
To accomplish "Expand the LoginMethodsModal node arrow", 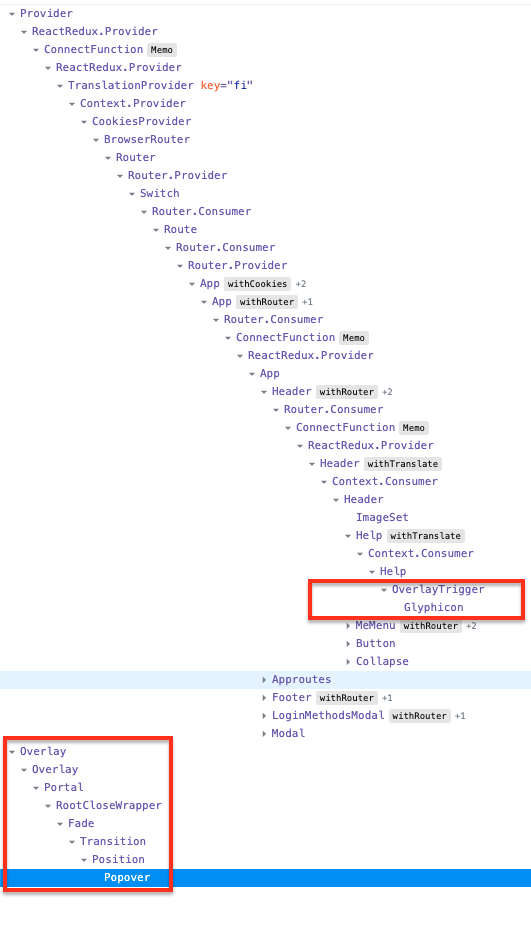I will [264, 716].
